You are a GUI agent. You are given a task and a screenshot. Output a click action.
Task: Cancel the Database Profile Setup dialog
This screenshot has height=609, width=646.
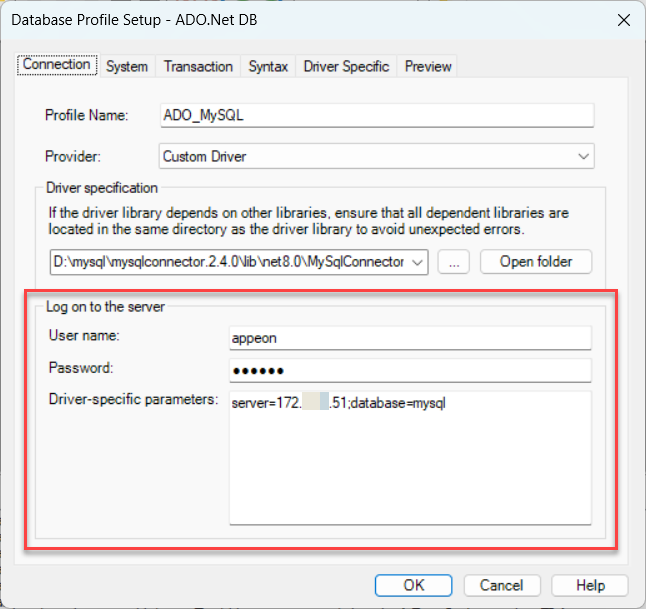(501, 585)
